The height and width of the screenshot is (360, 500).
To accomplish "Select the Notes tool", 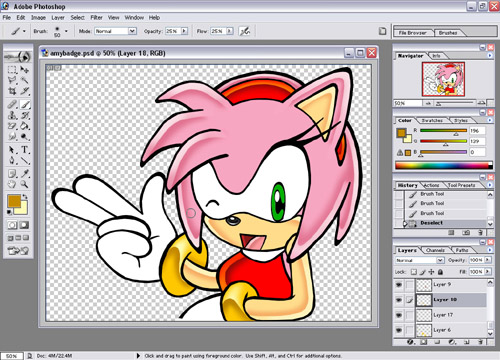I will click(x=12, y=173).
